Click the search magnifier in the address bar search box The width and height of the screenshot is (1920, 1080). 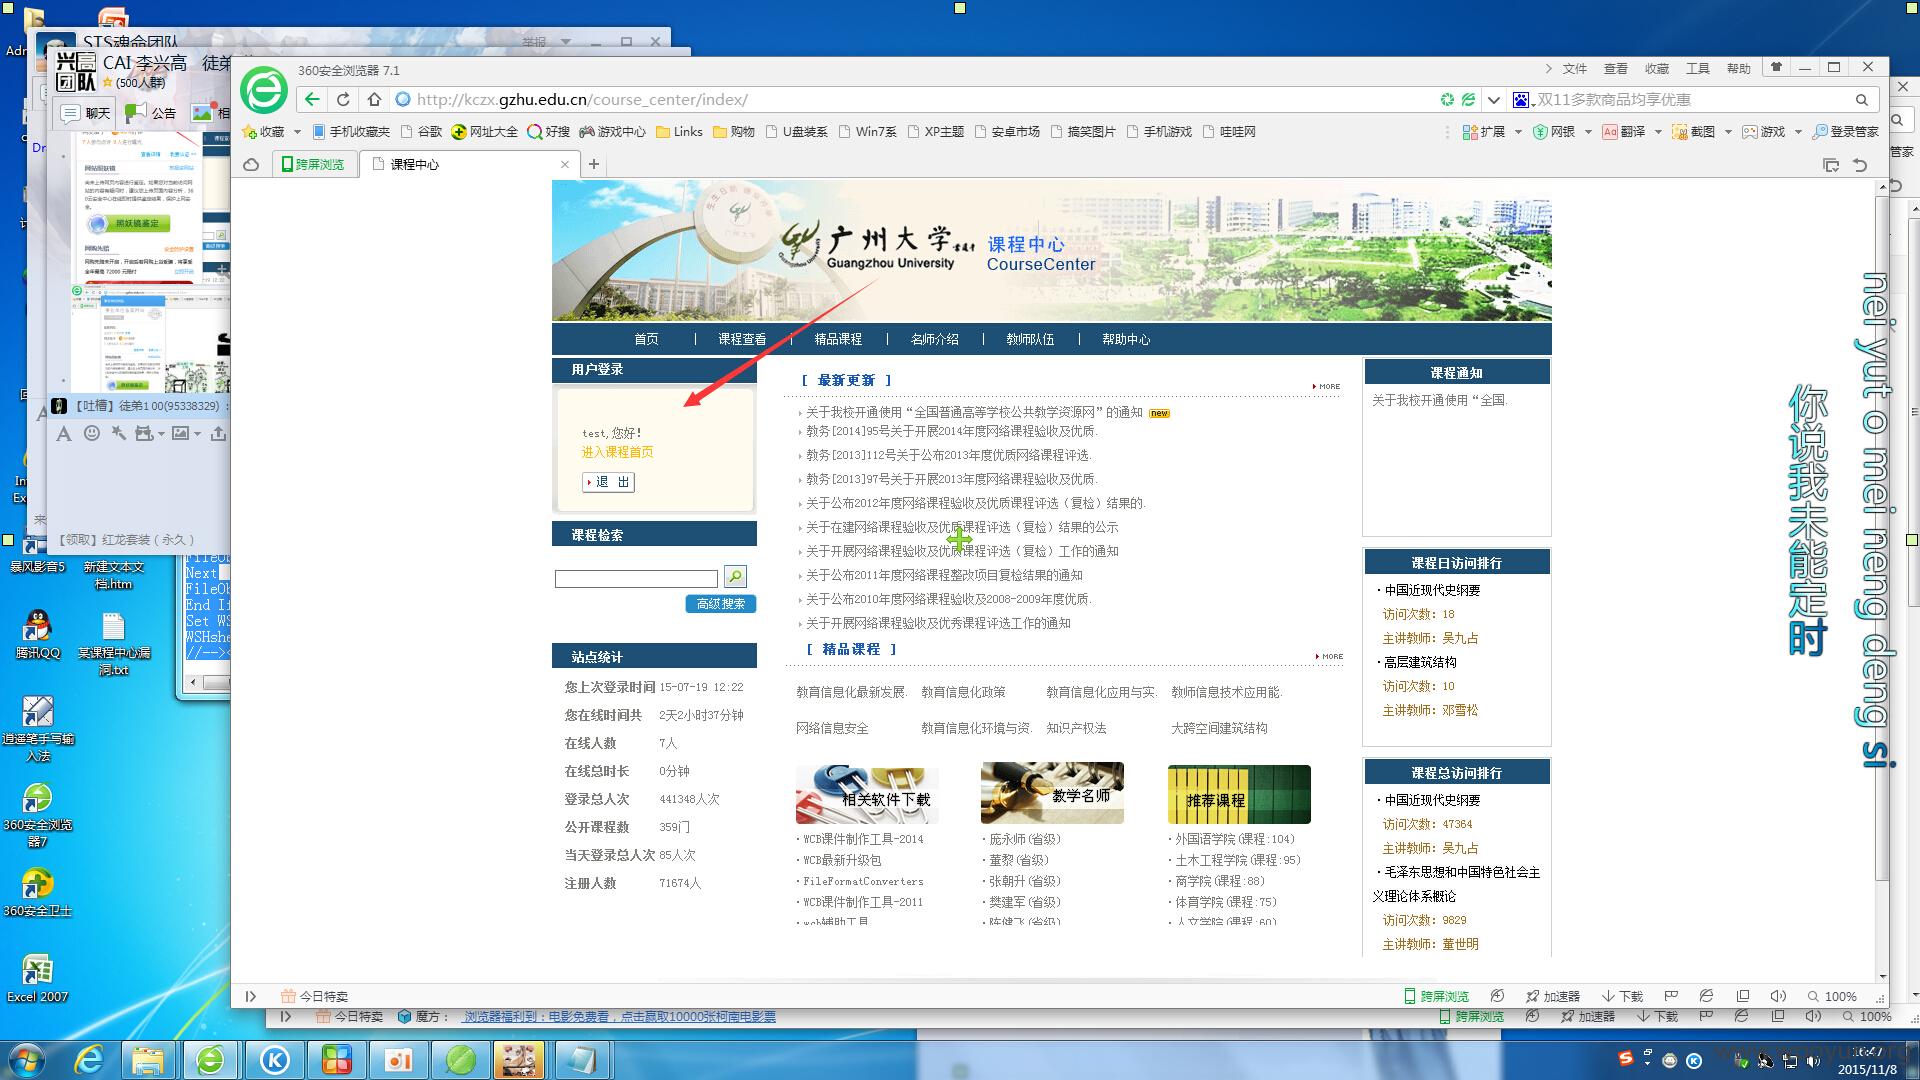[1862, 100]
